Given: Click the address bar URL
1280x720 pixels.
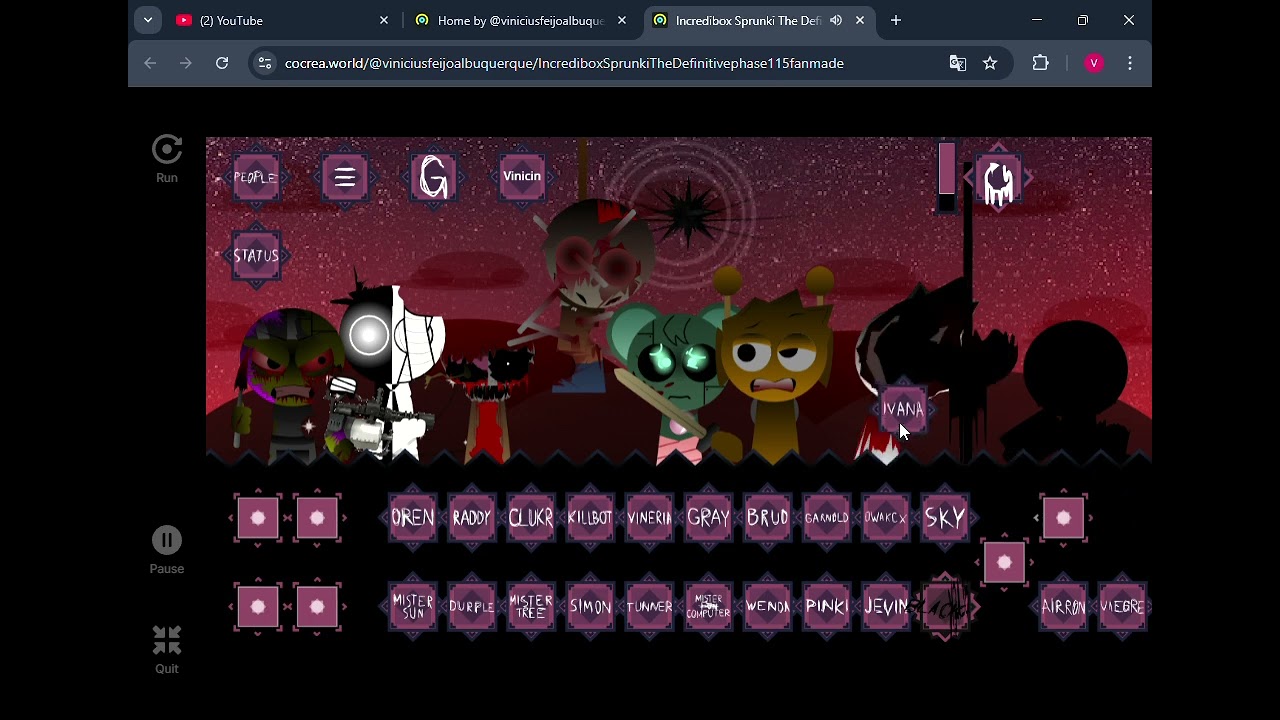Looking at the screenshot, I should click(x=564, y=63).
